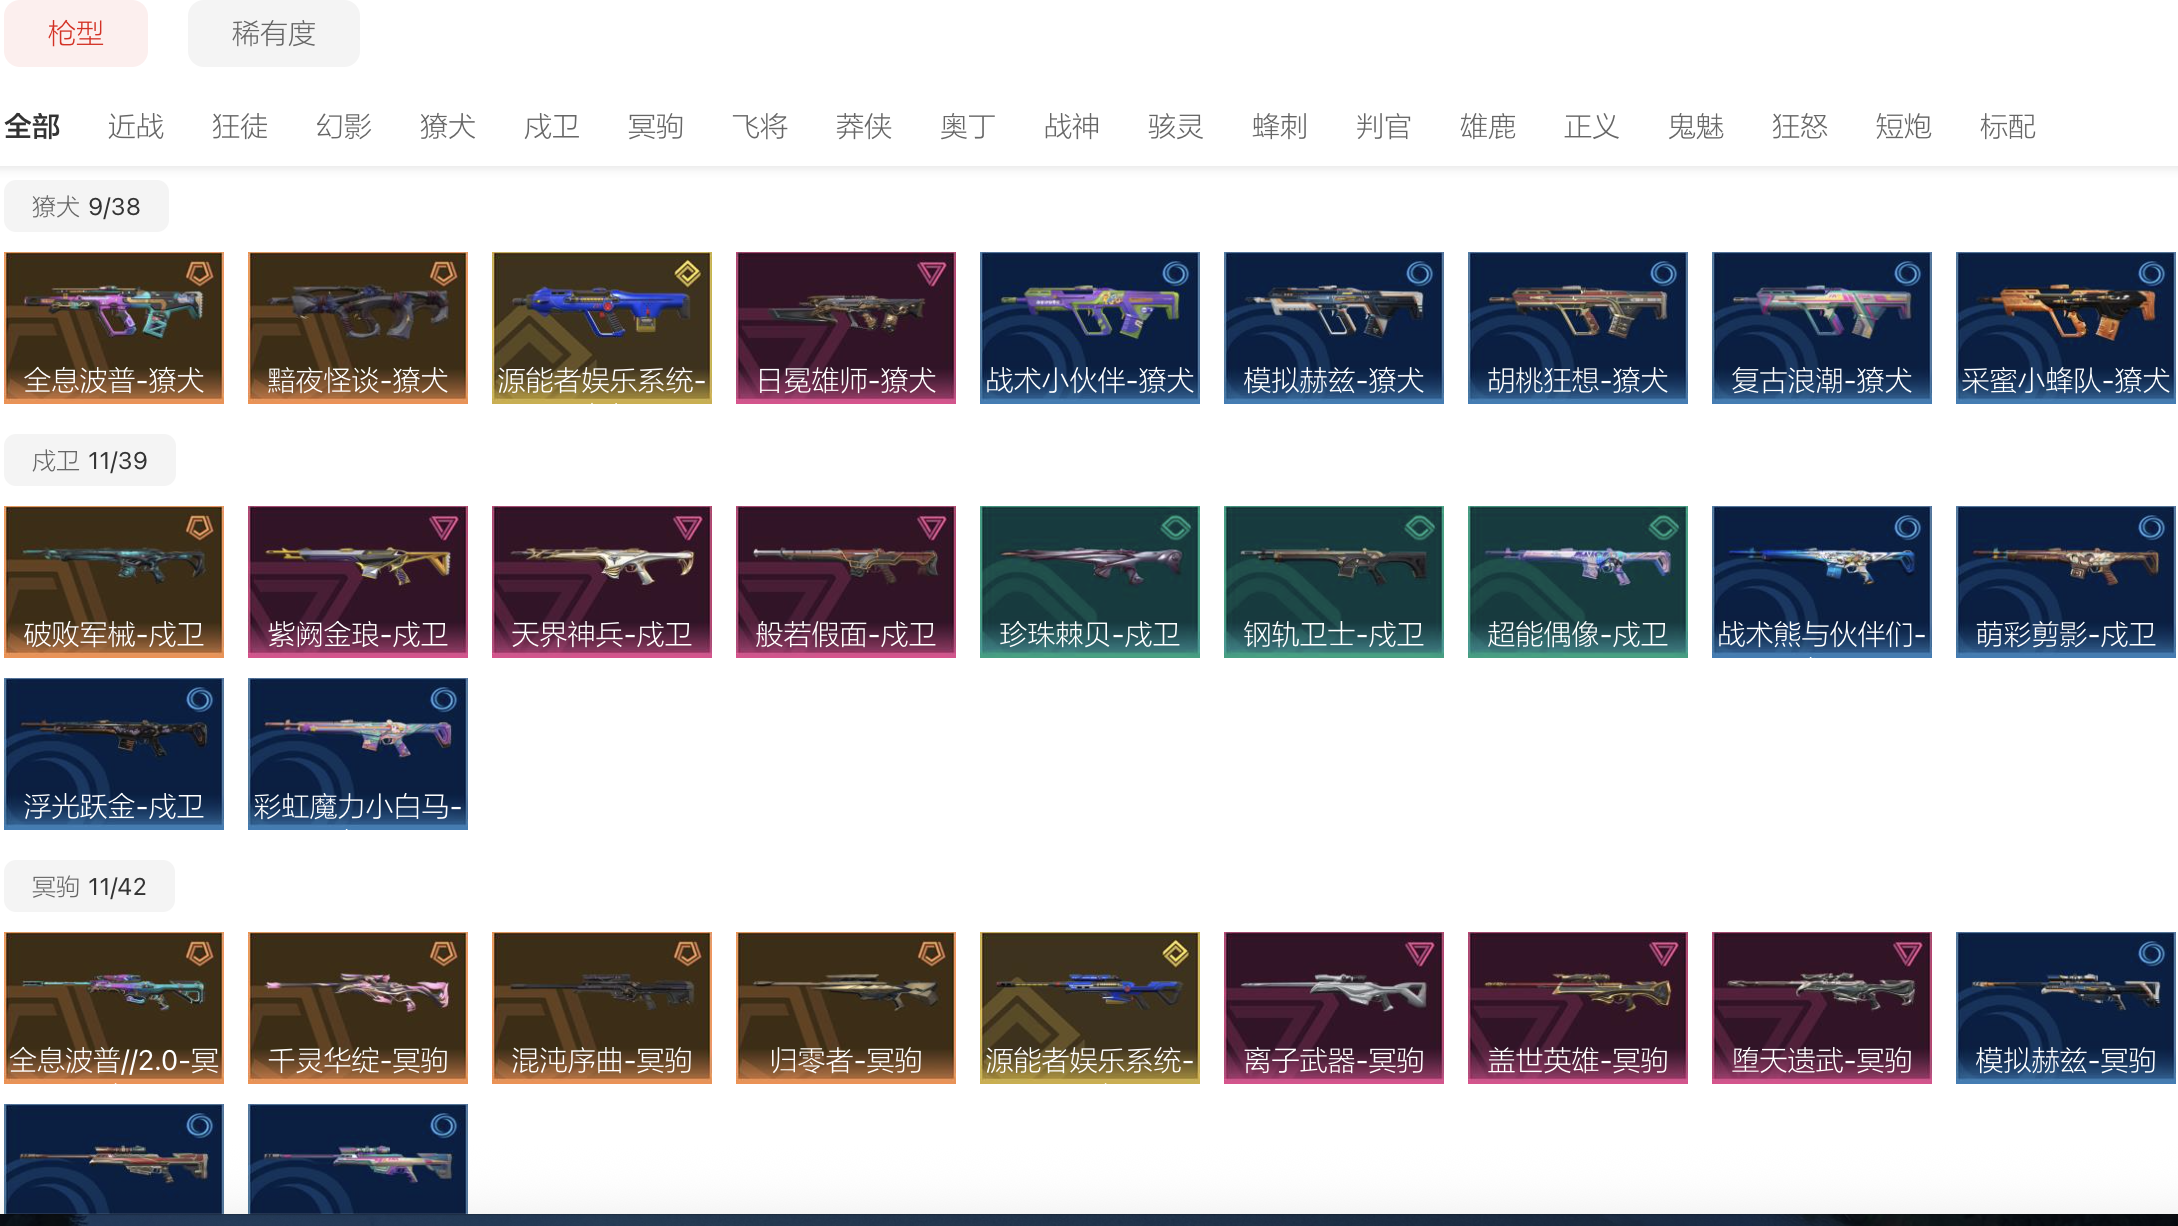Open the 短炮 weapon category
This screenshot has height=1226, width=2178.
tap(1904, 127)
